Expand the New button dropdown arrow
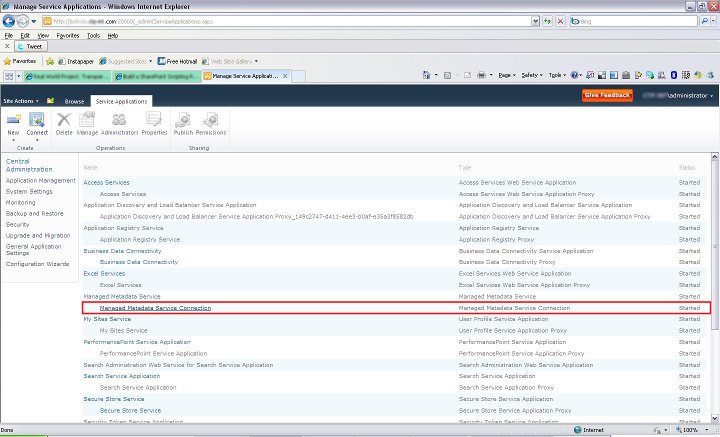This screenshot has width=720, height=437. click(13, 140)
